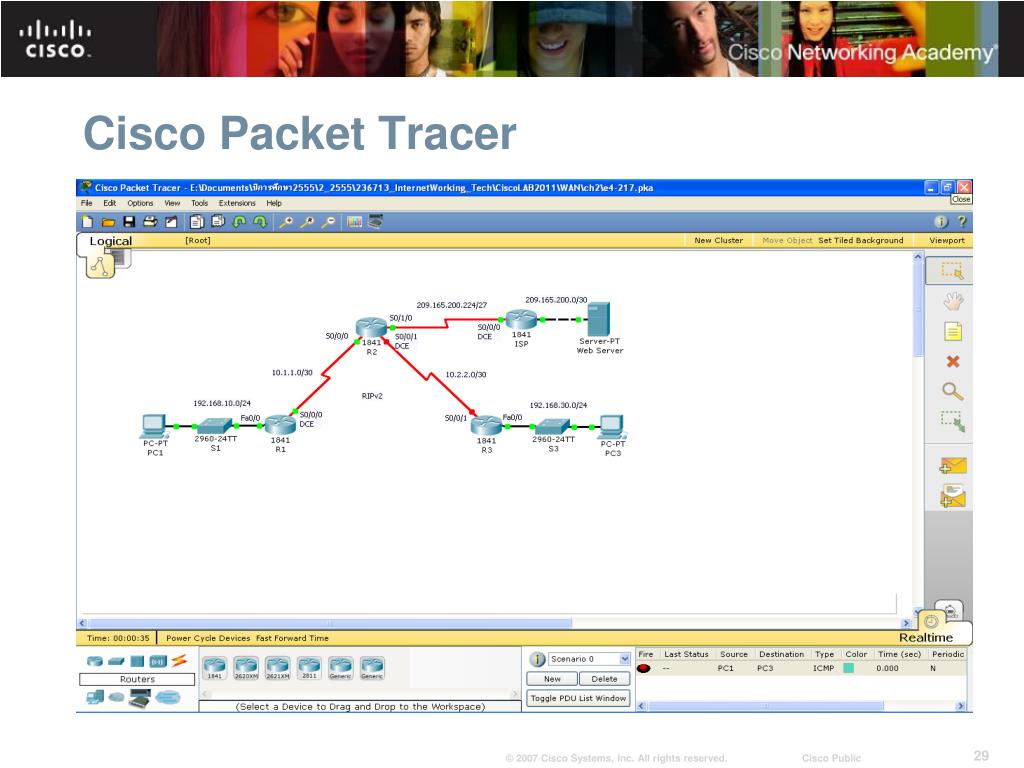Open the Tools menu
Screen dimensions: 1024x768
[x=200, y=203]
